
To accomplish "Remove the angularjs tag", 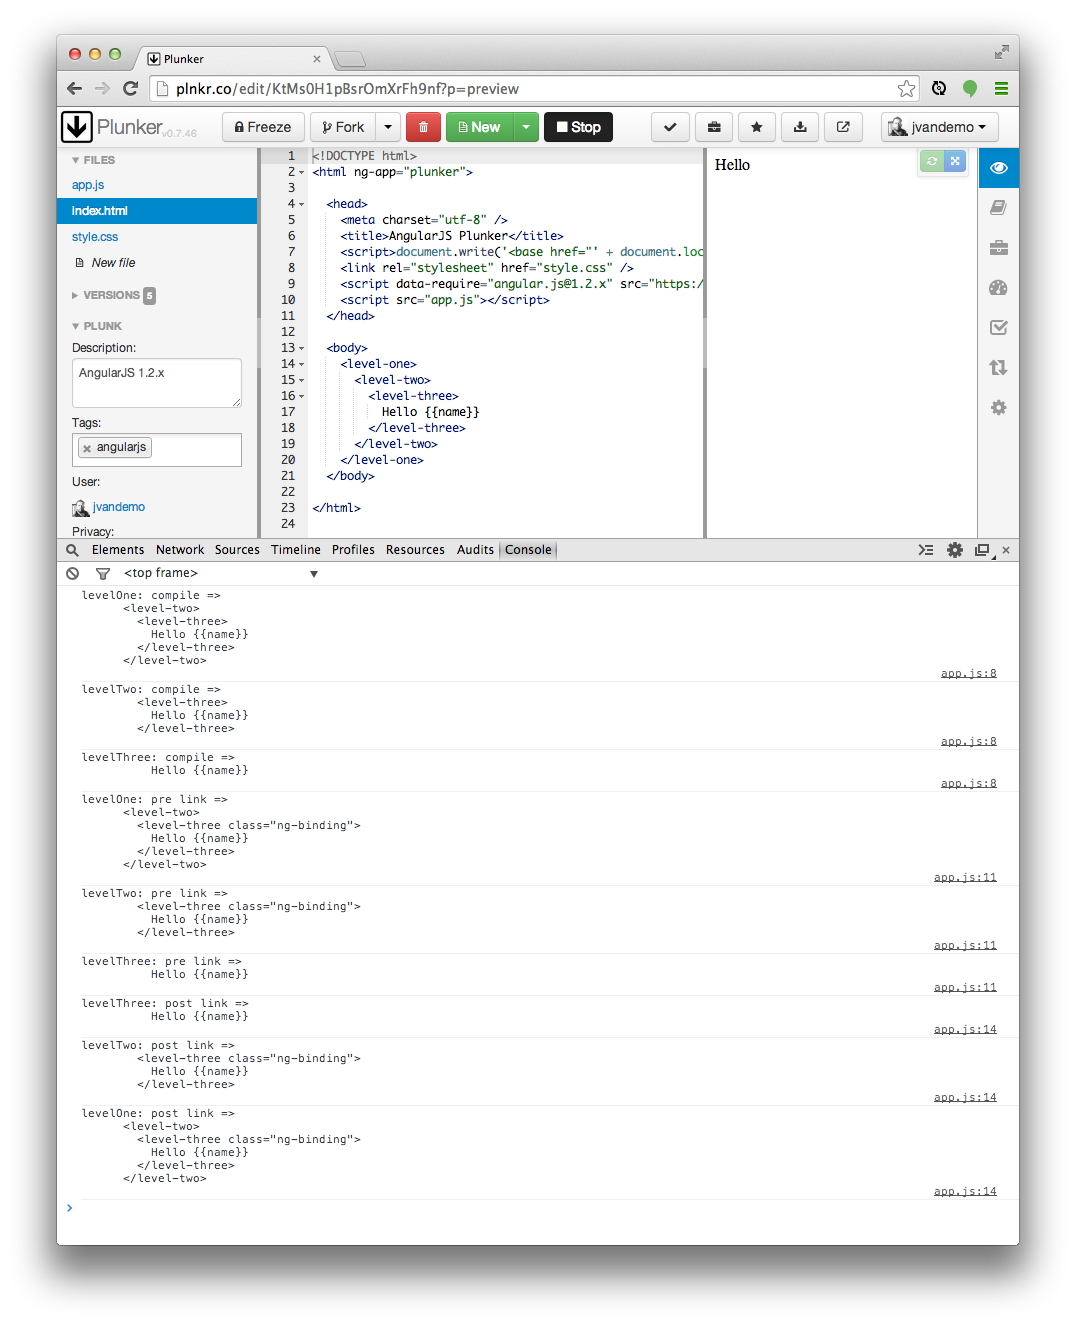I will 87,448.
